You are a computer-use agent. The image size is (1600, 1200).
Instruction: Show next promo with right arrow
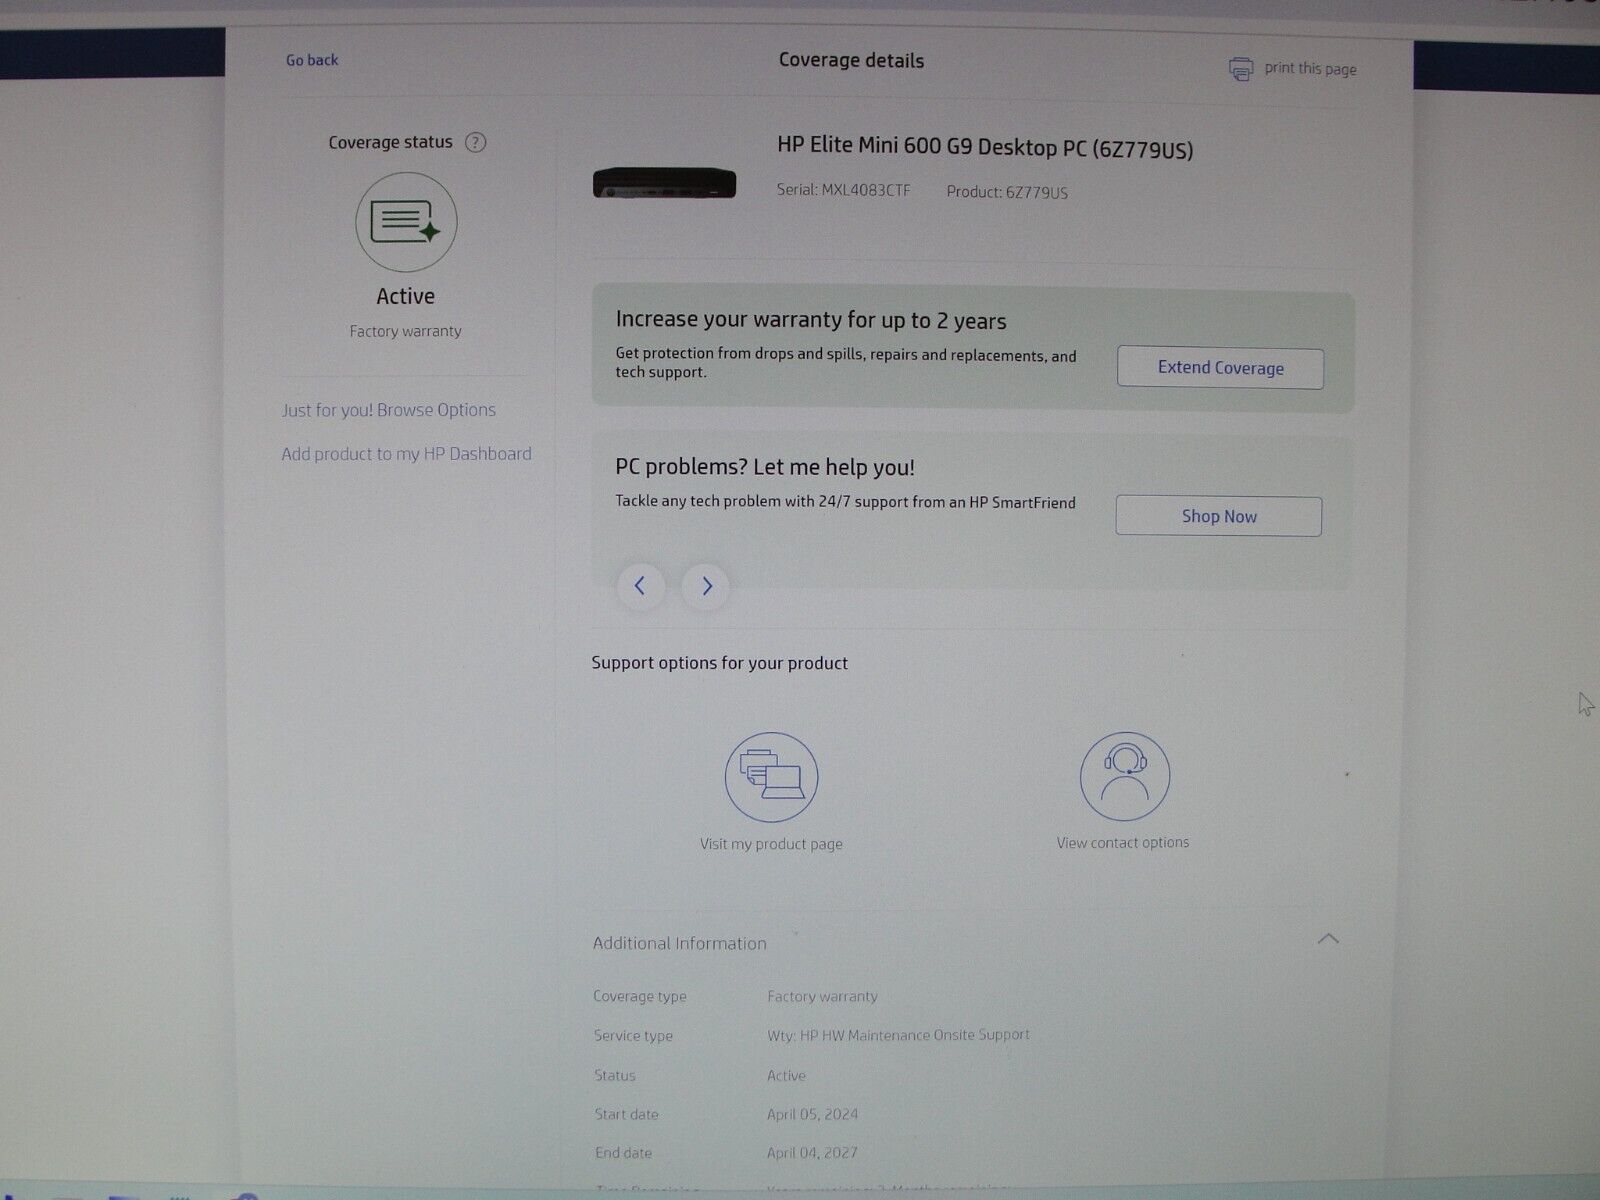706,586
